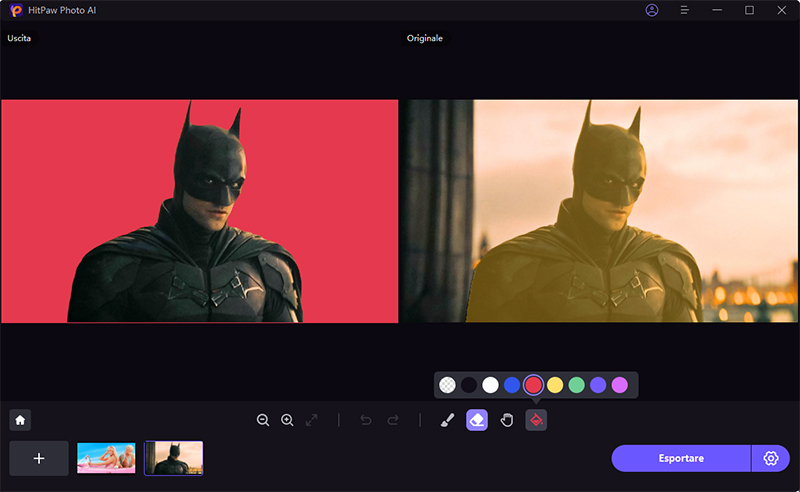The height and width of the screenshot is (492, 800).
Task: Pick the yellow background color
Action: (555, 385)
